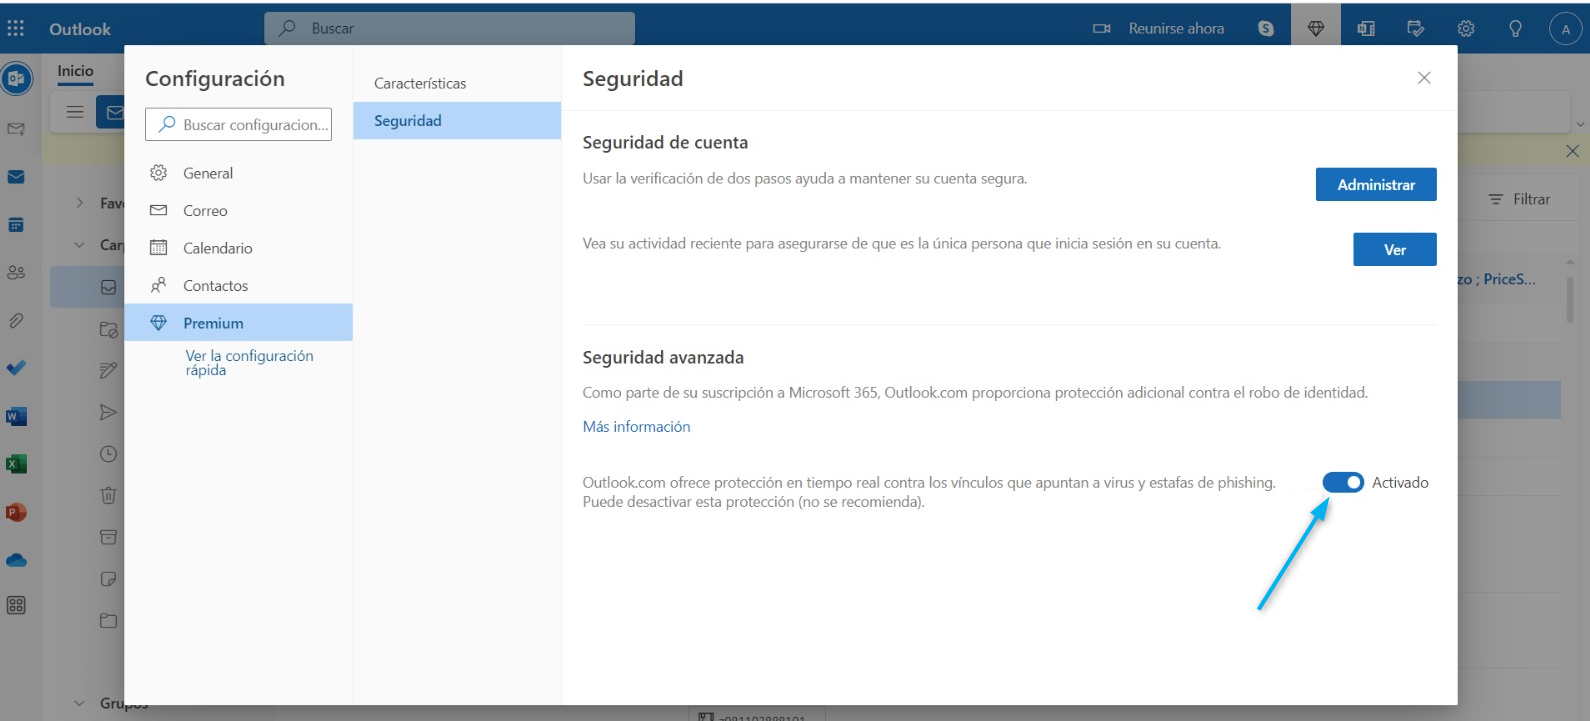Open settings gear icon in header
The width and height of the screenshot is (1590, 721).
click(x=1466, y=28)
